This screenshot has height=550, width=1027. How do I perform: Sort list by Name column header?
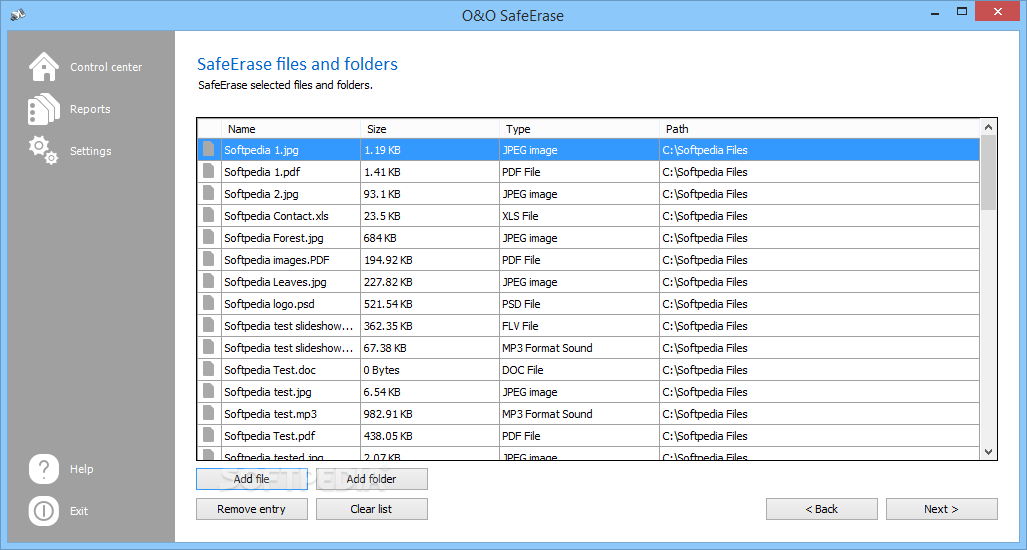[x=291, y=128]
